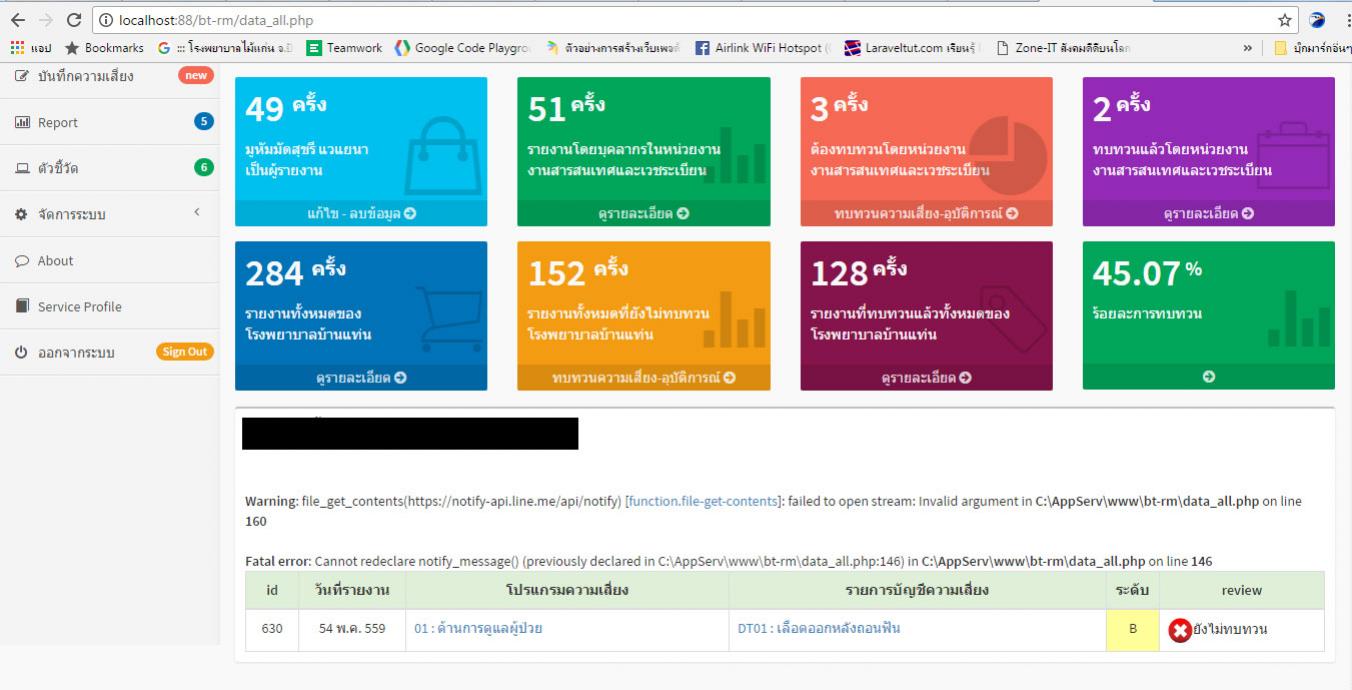Click the id 630 table cell
This screenshot has width=1352, height=690.
[272, 630]
